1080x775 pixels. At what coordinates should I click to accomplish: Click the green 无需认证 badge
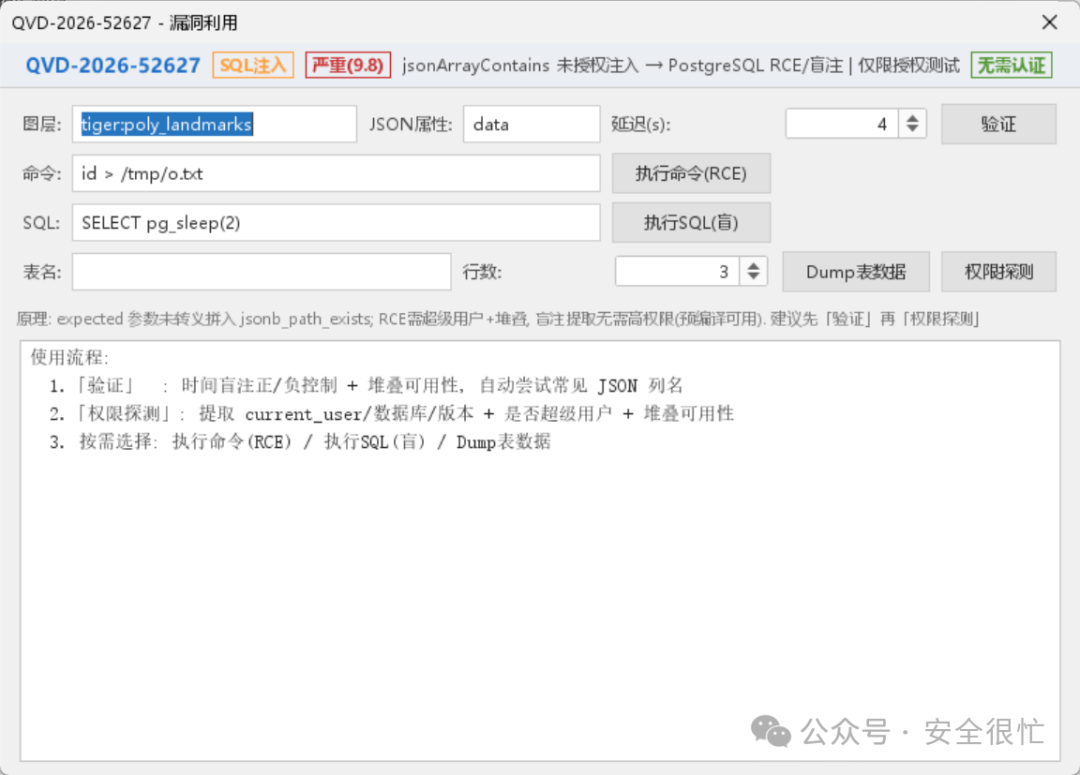coord(1011,65)
